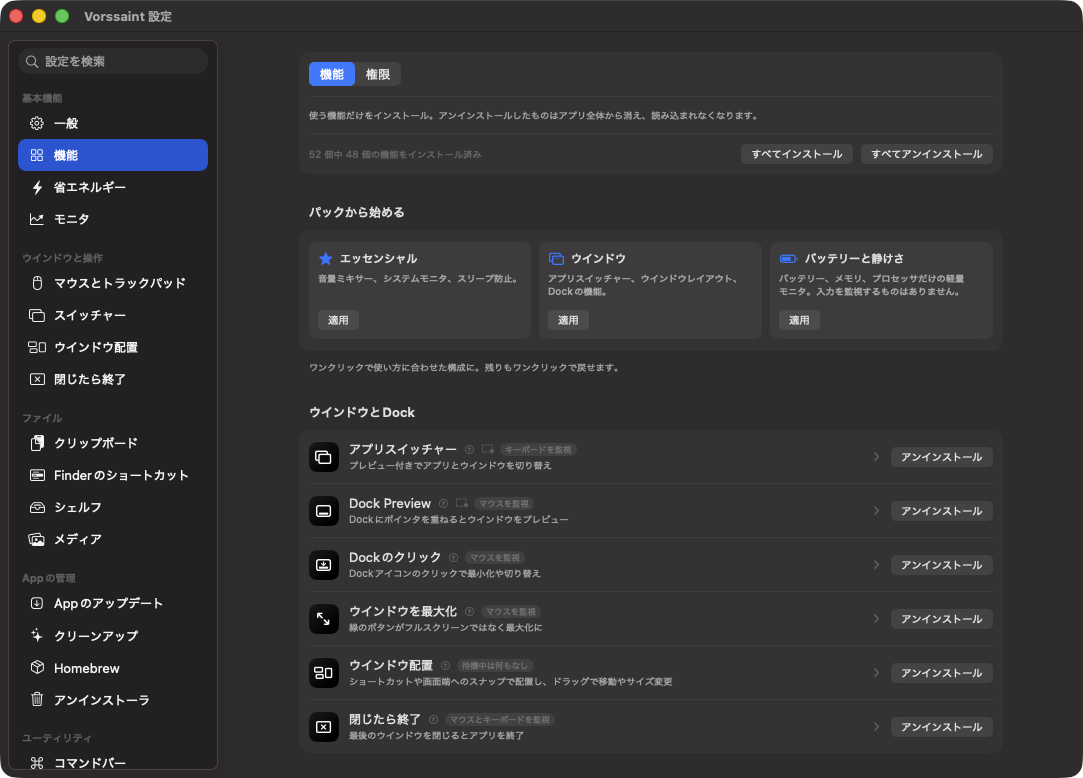Open 省エネルギー energy saver settings
Image resolution: width=1083 pixels, height=778 pixels.
coord(113,187)
